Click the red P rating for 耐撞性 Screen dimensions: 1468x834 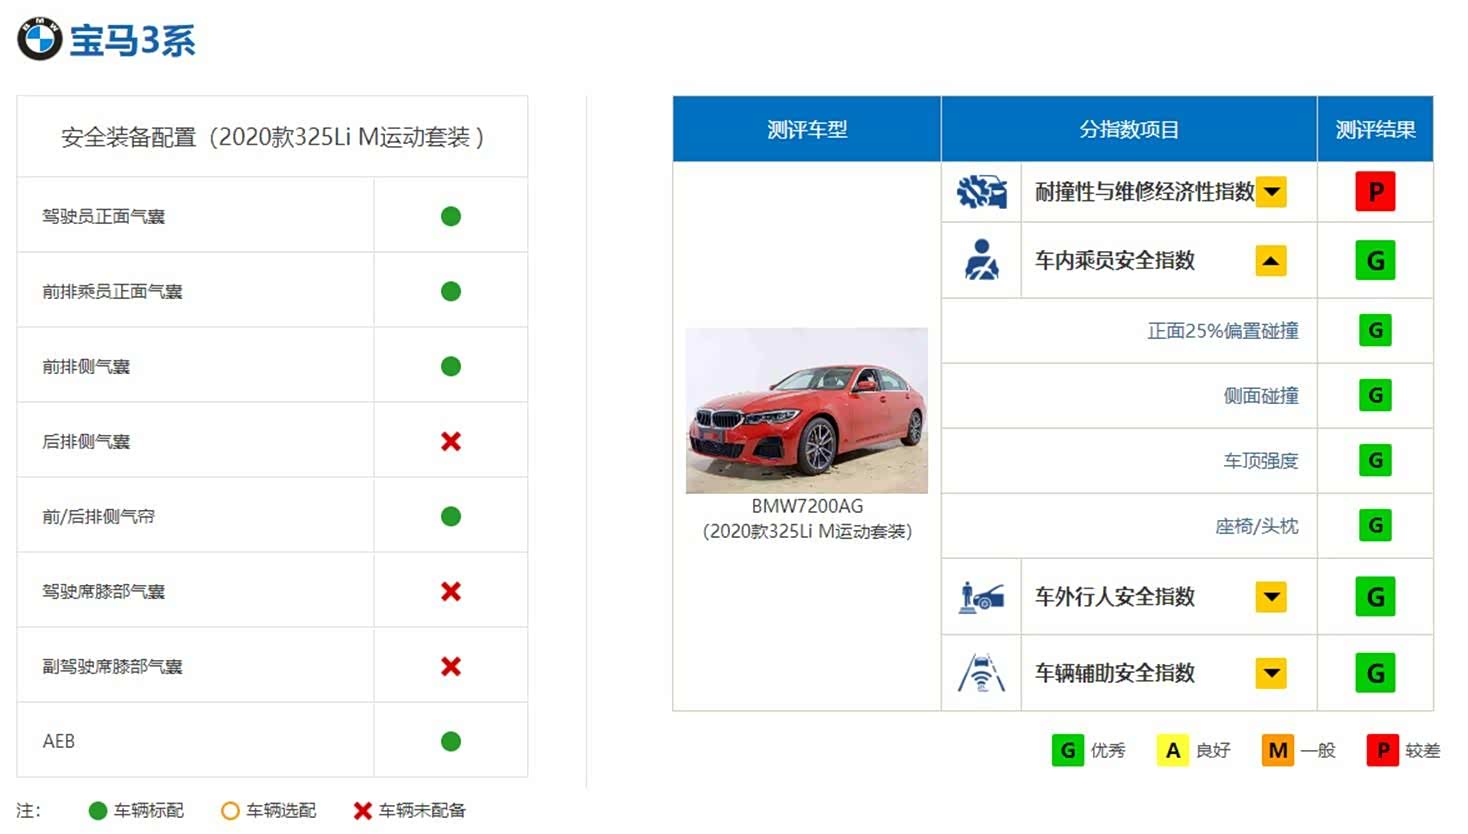pyautogui.click(x=1375, y=192)
